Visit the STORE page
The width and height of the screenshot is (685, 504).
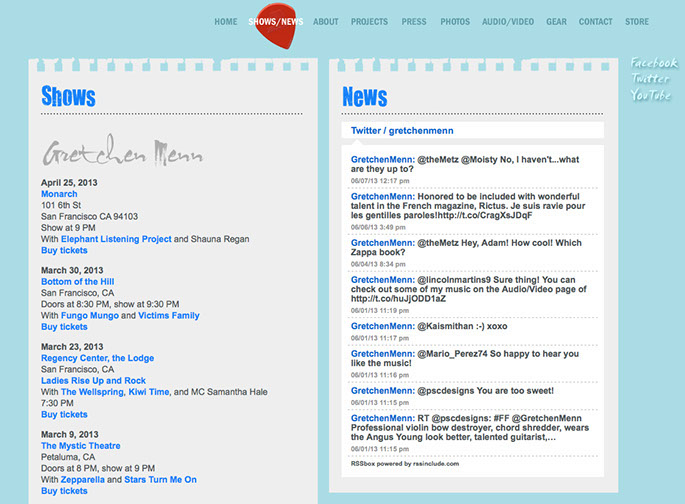pos(637,22)
